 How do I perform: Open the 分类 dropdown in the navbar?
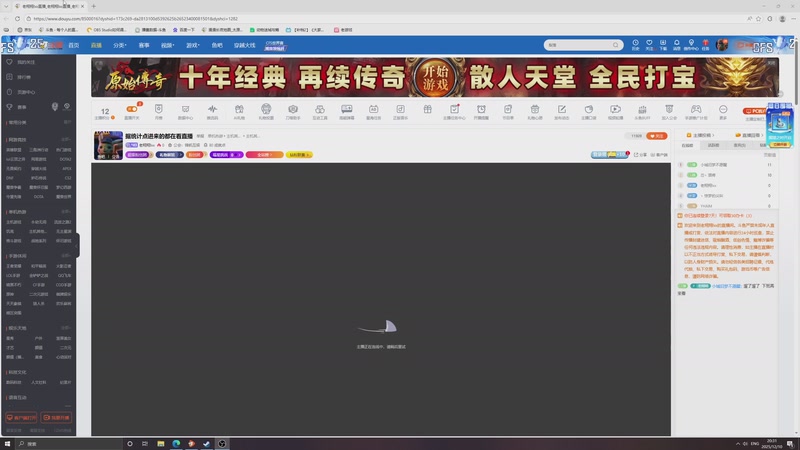point(119,45)
